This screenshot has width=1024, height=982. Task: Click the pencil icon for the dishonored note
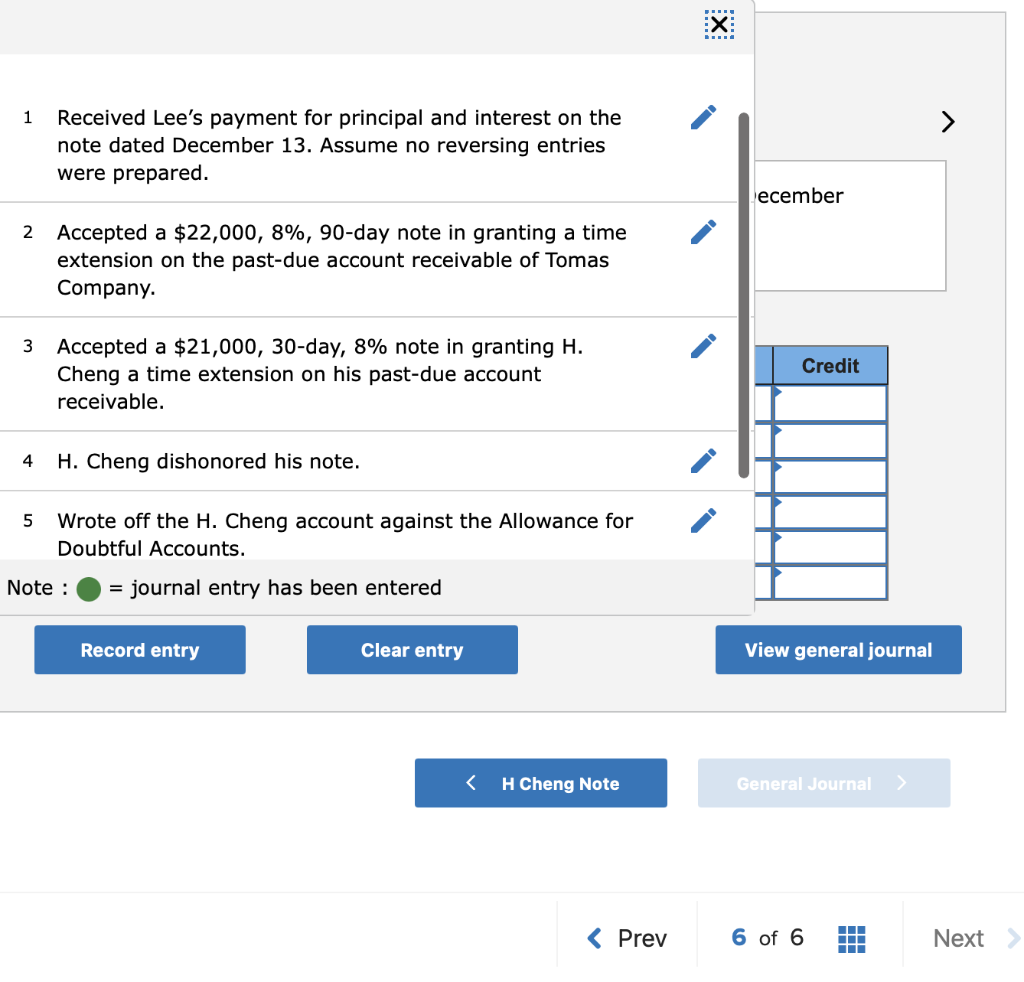(703, 461)
